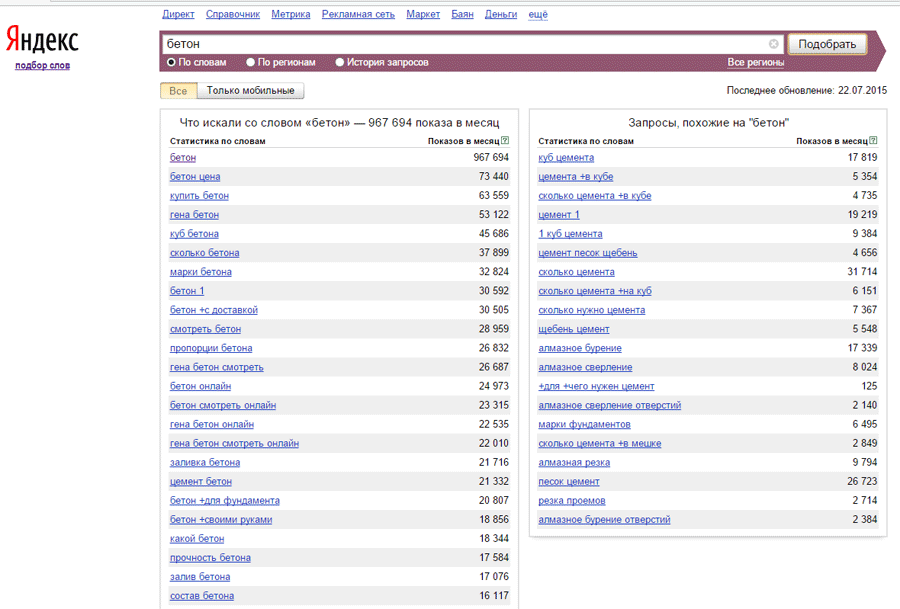Open the сколько цемента +в кубе link
This screenshot has height=609, width=900.
[595, 195]
